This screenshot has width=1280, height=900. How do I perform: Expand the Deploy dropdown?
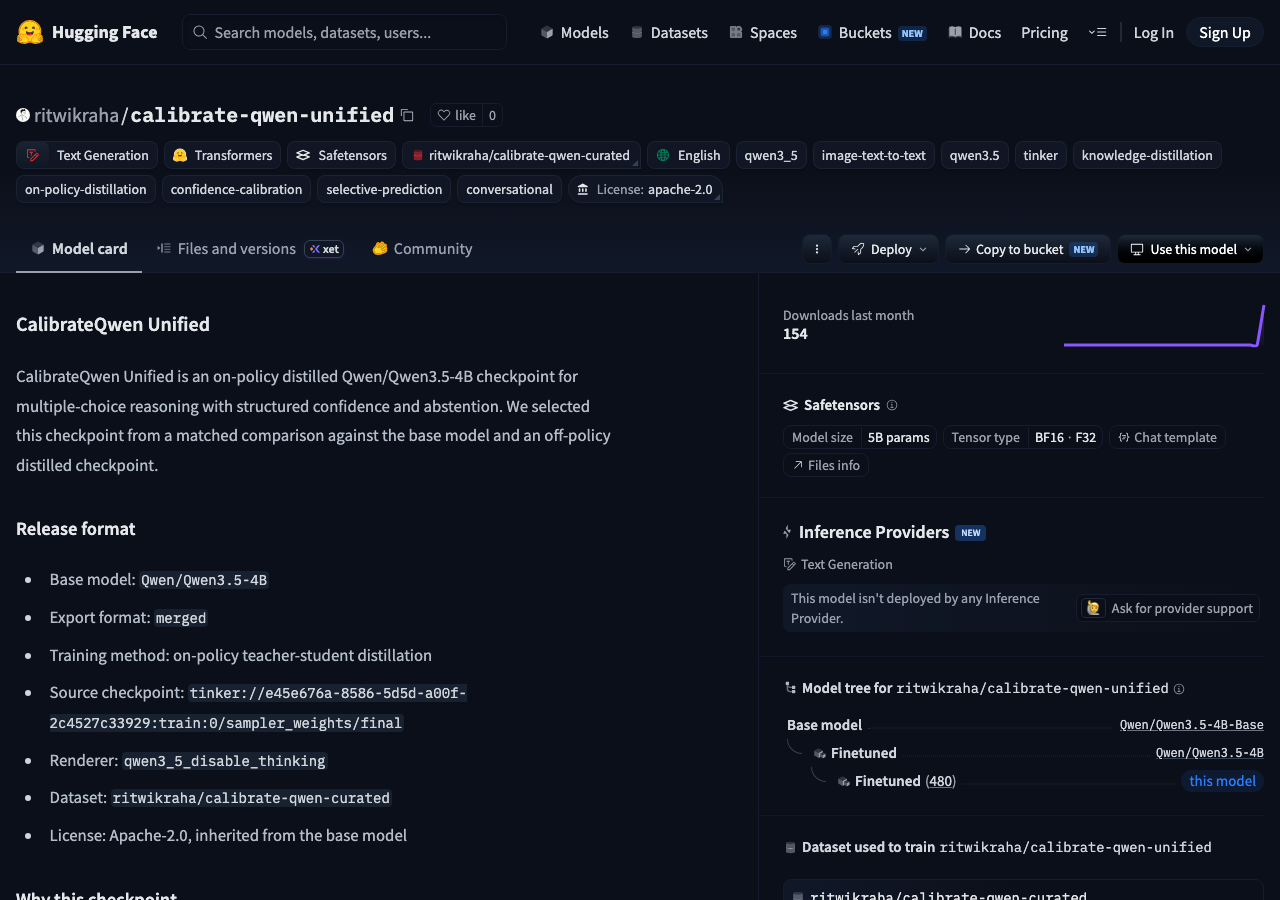click(x=888, y=249)
